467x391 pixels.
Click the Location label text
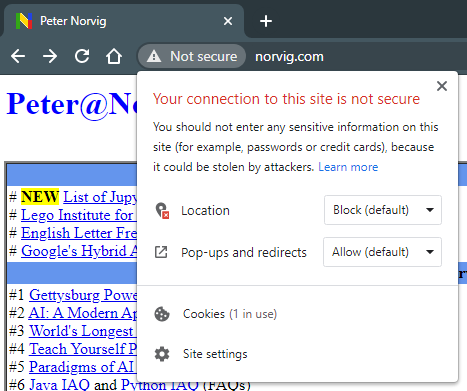click(205, 211)
